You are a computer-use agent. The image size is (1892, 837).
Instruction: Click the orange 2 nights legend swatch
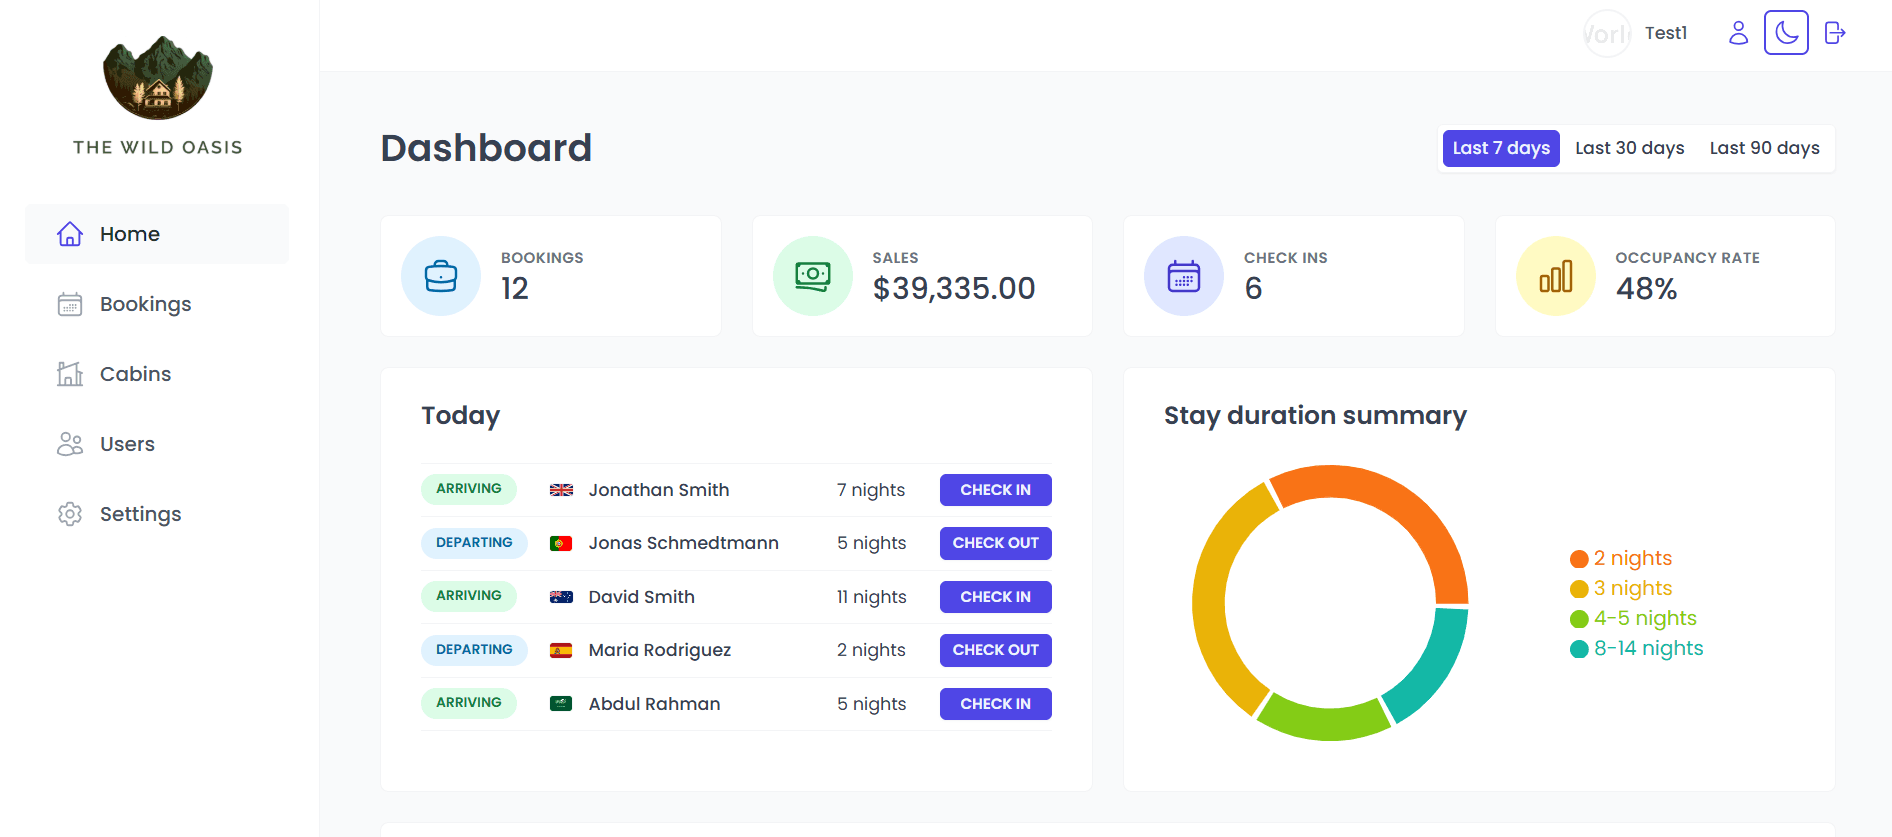pos(1579,559)
